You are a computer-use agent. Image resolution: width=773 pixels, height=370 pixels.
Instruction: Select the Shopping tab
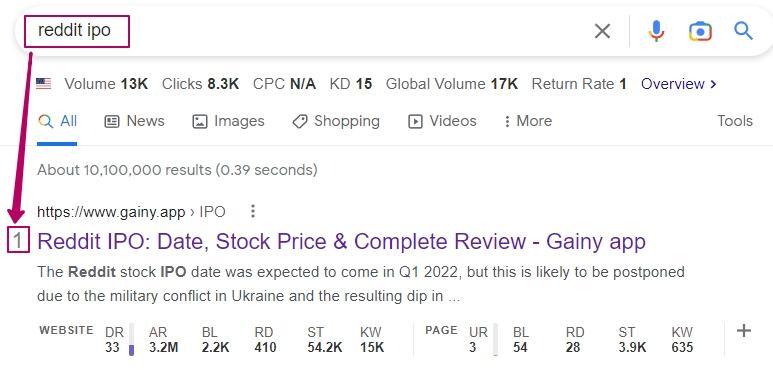click(x=336, y=121)
